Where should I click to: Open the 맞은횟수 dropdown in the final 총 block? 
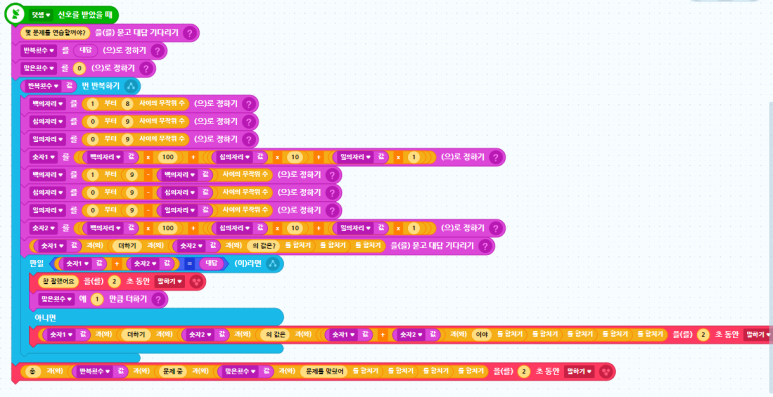click(241, 371)
